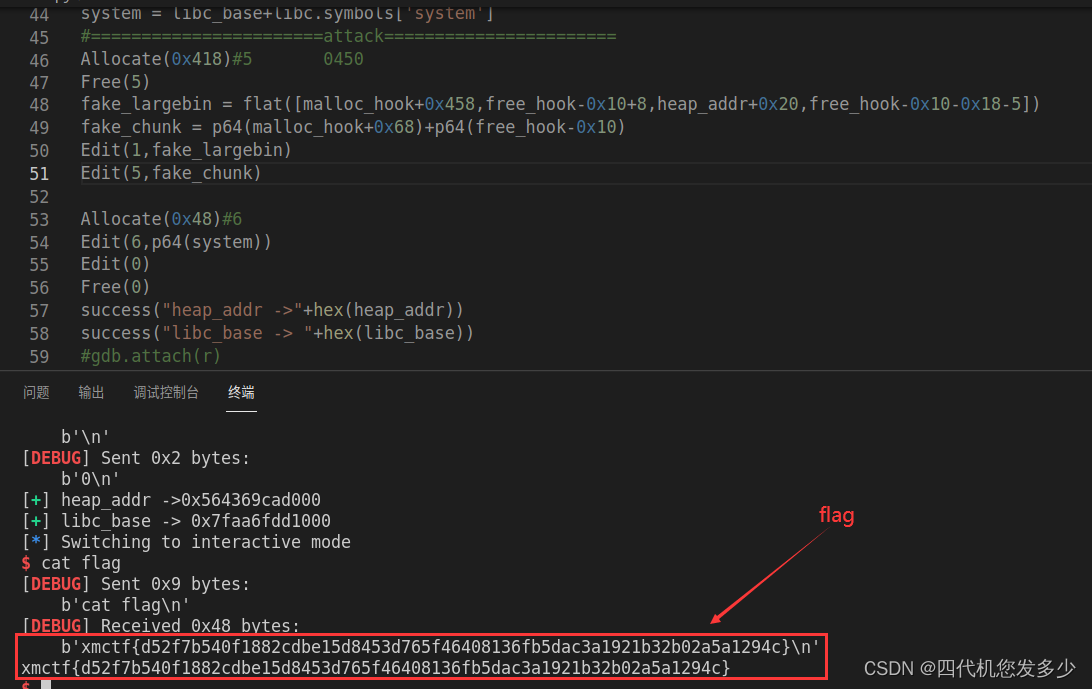Select the 终端 (Terminal) tab

(x=241, y=393)
